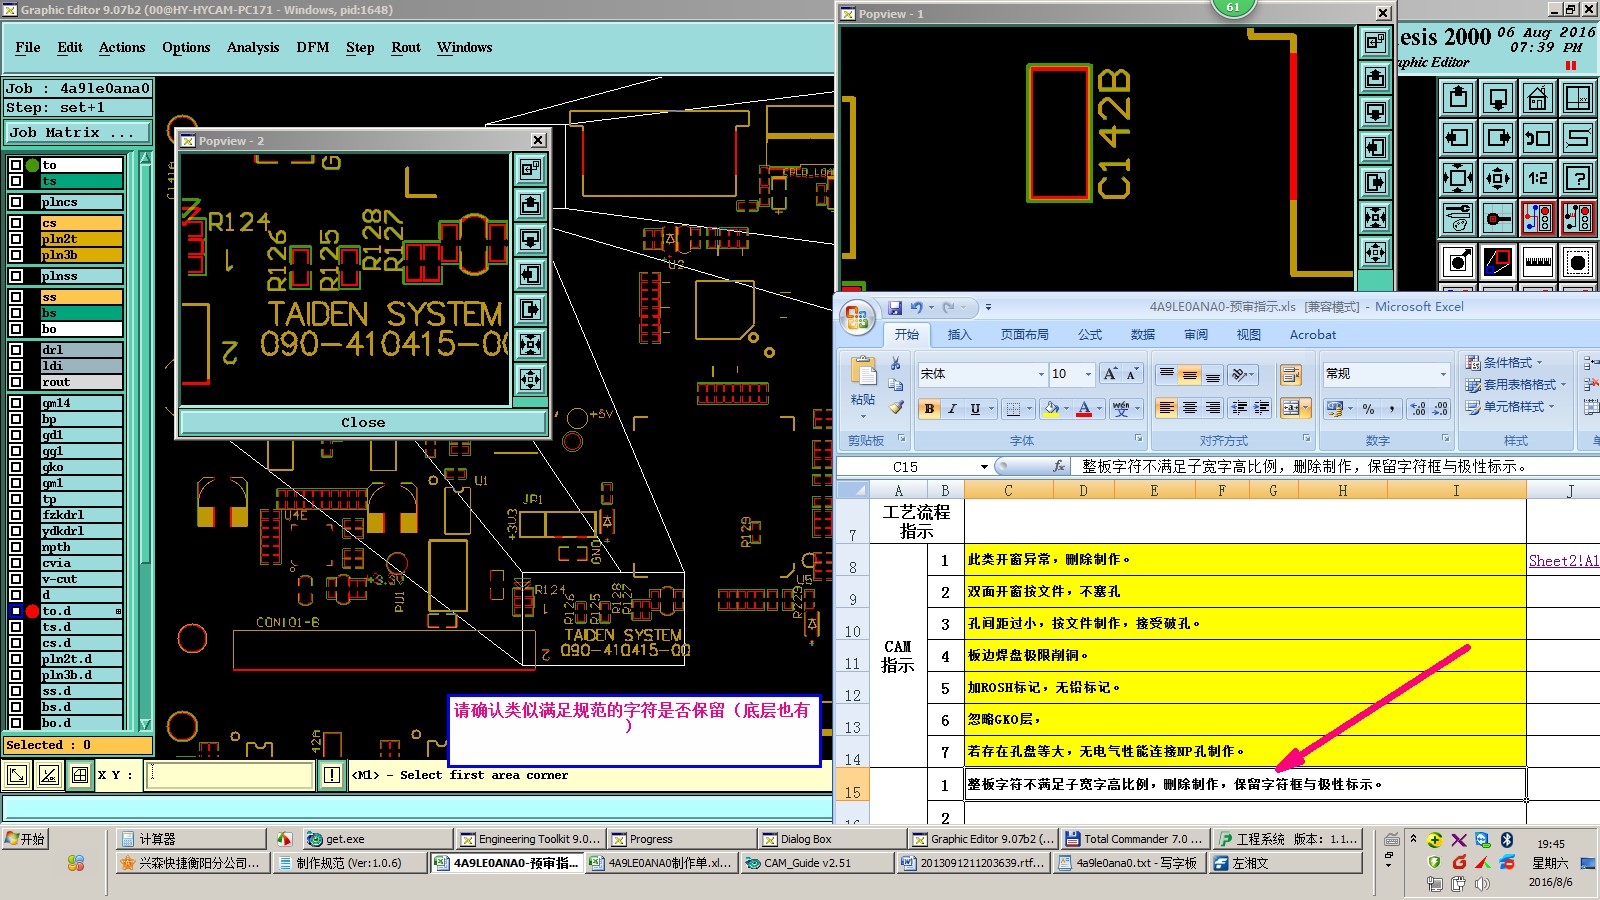Click the pan up icon in Genesis toolbar
The height and width of the screenshot is (900, 1600).
click(1458, 98)
